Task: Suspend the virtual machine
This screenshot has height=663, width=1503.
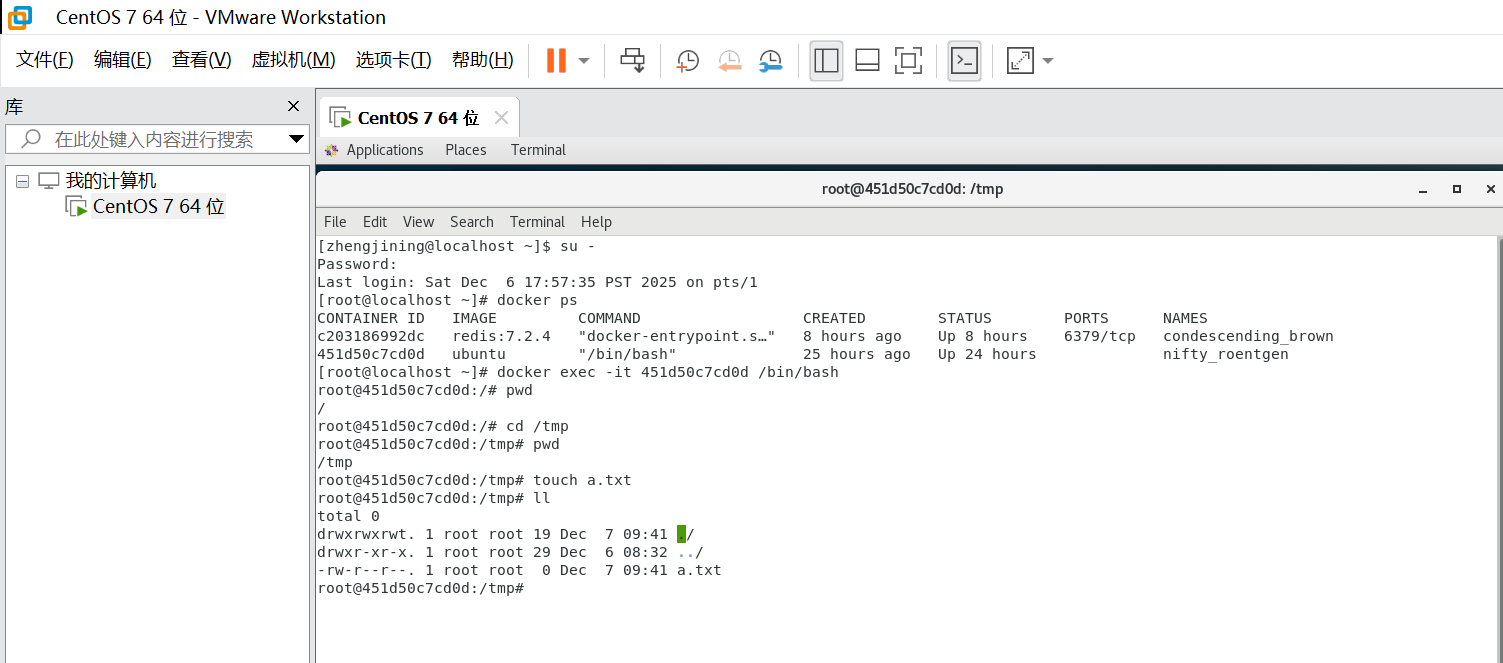Action: [555, 60]
